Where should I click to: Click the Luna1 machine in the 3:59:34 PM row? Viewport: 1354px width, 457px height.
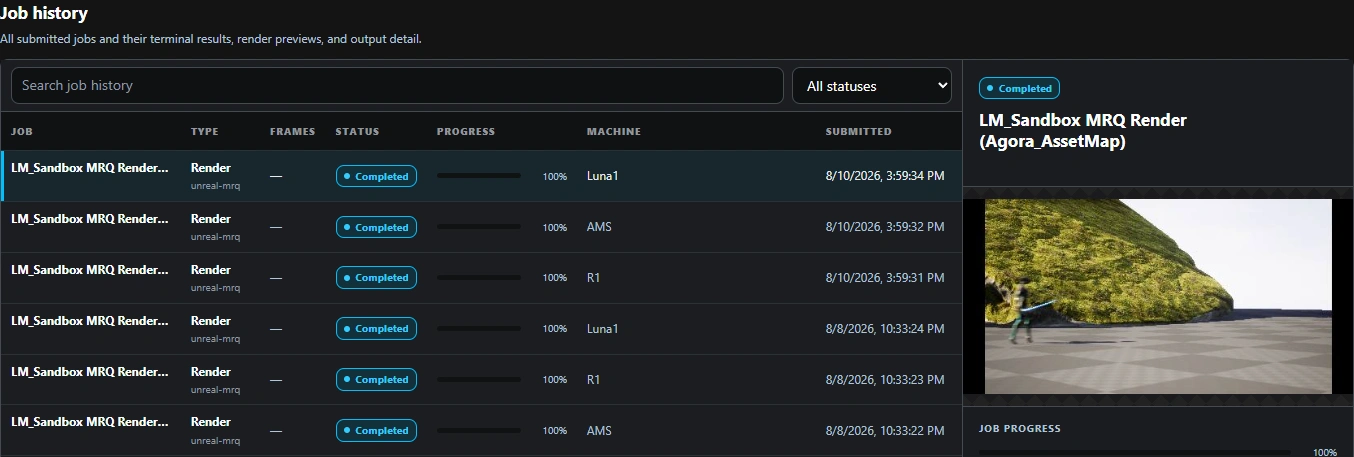tap(603, 176)
